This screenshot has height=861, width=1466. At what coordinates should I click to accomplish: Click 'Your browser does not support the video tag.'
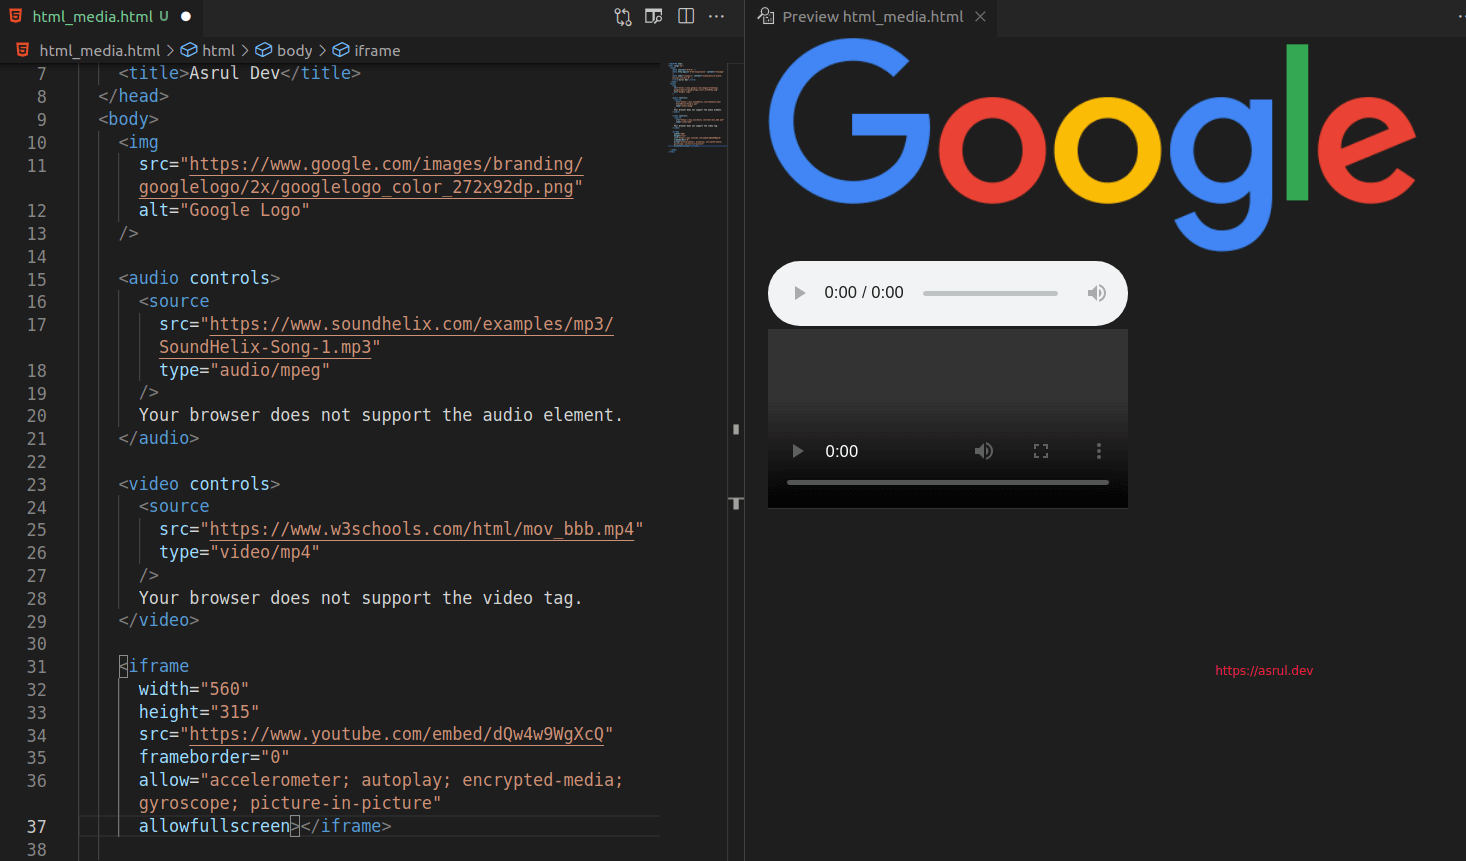tap(360, 598)
